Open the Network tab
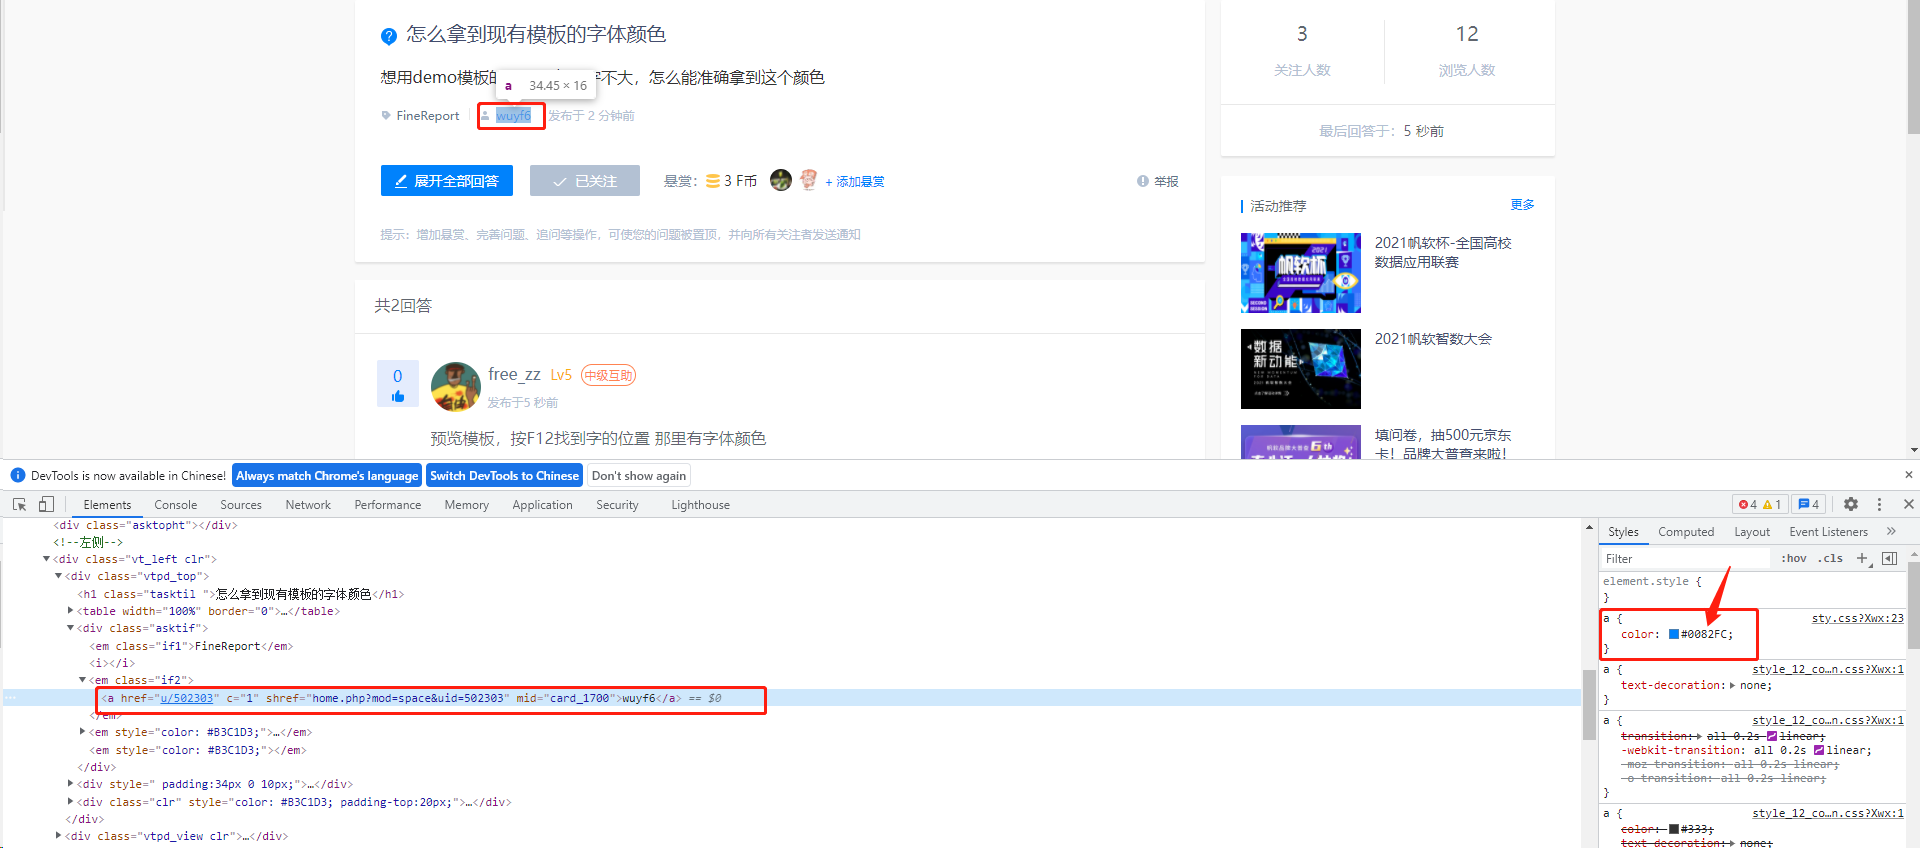 tap(308, 505)
